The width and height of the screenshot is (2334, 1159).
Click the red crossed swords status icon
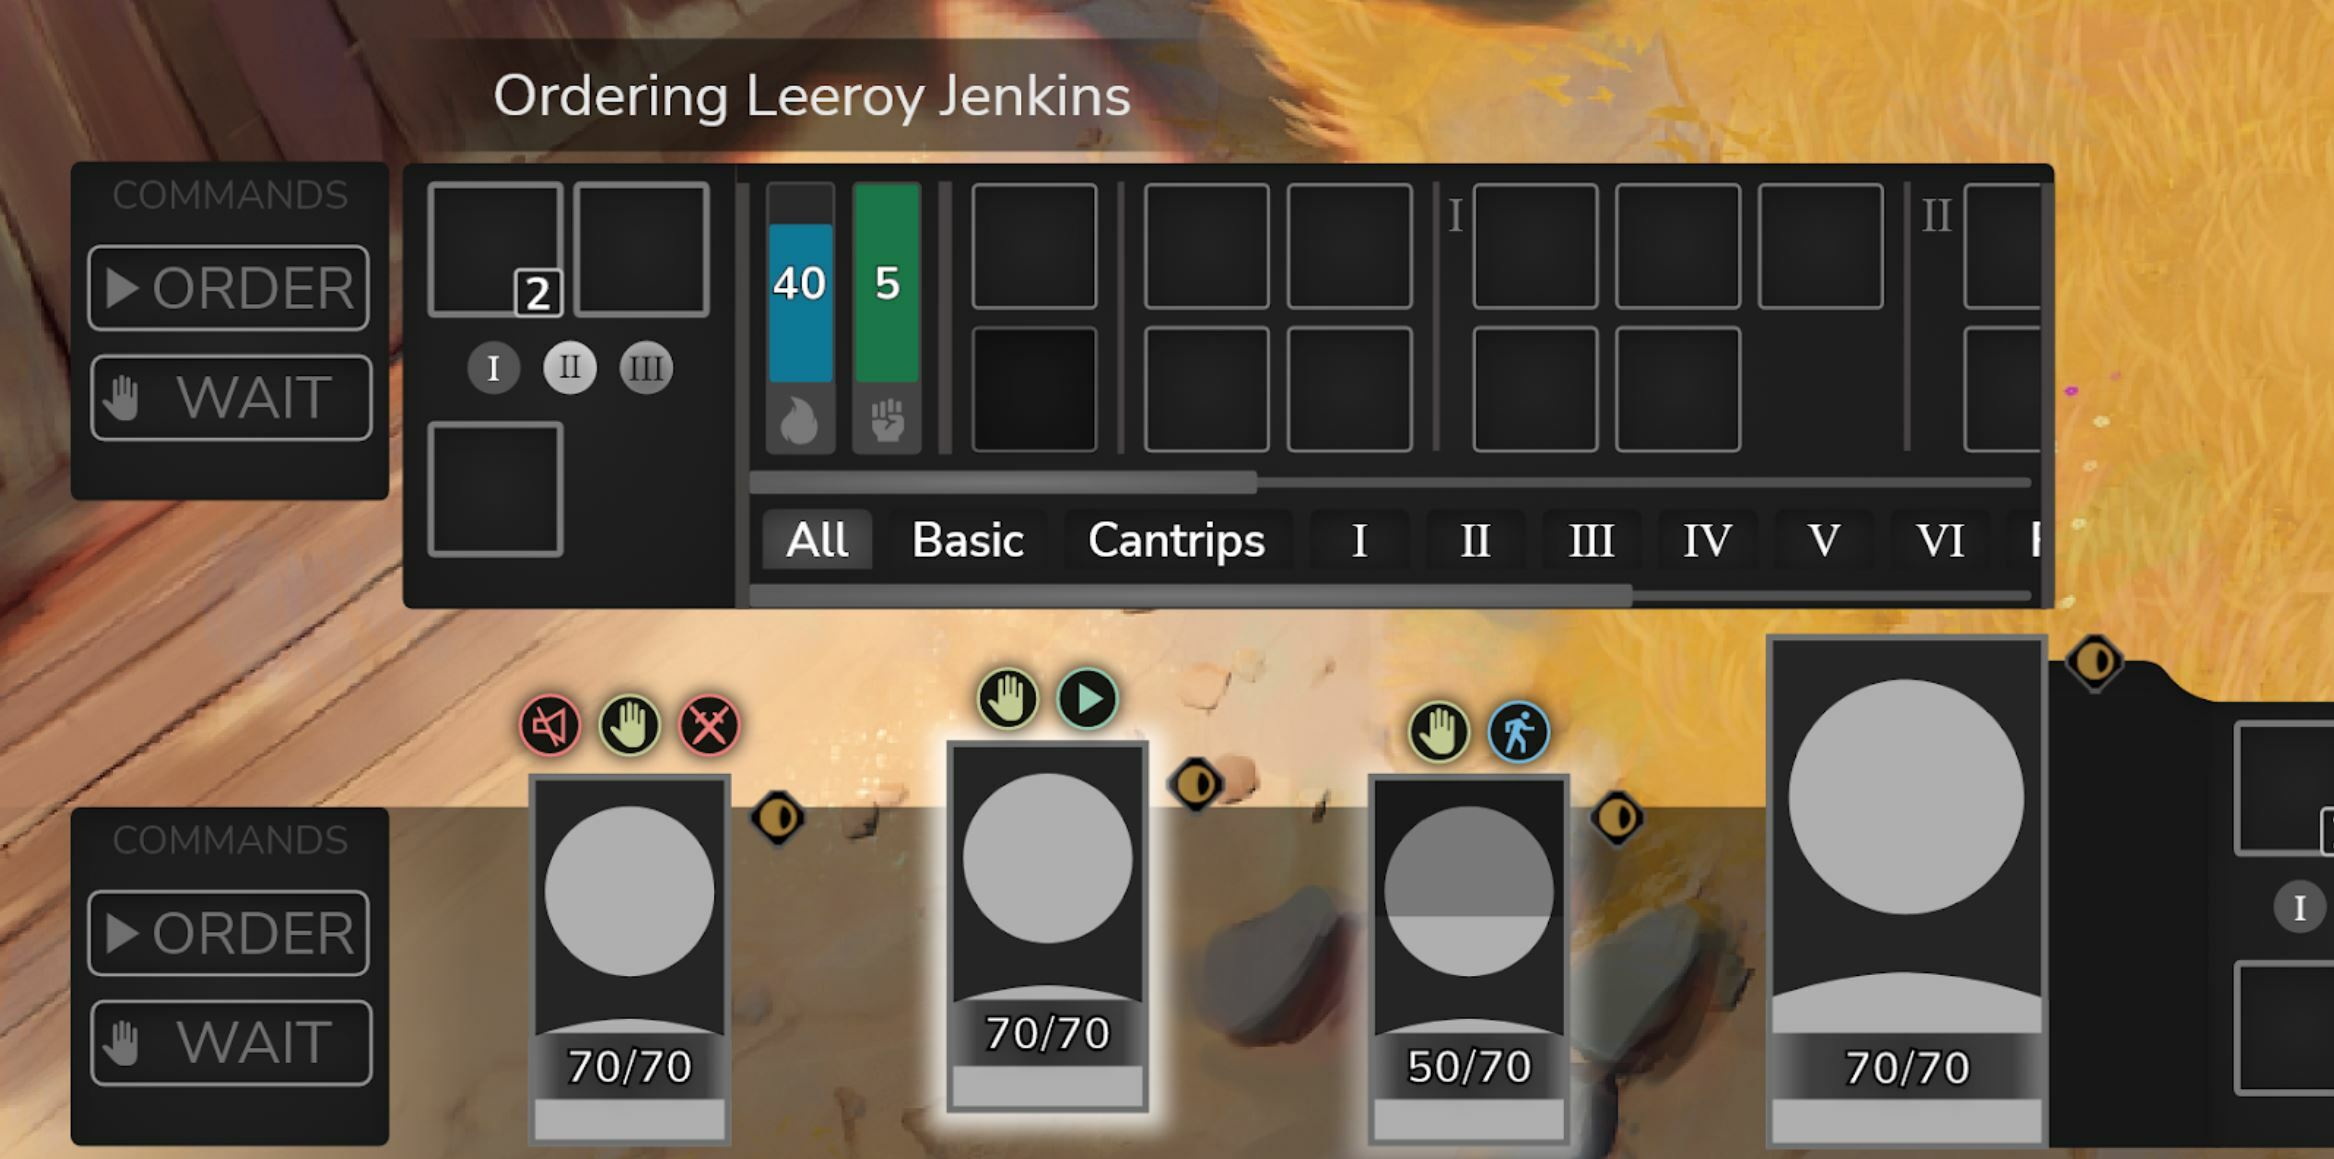(x=709, y=725)
